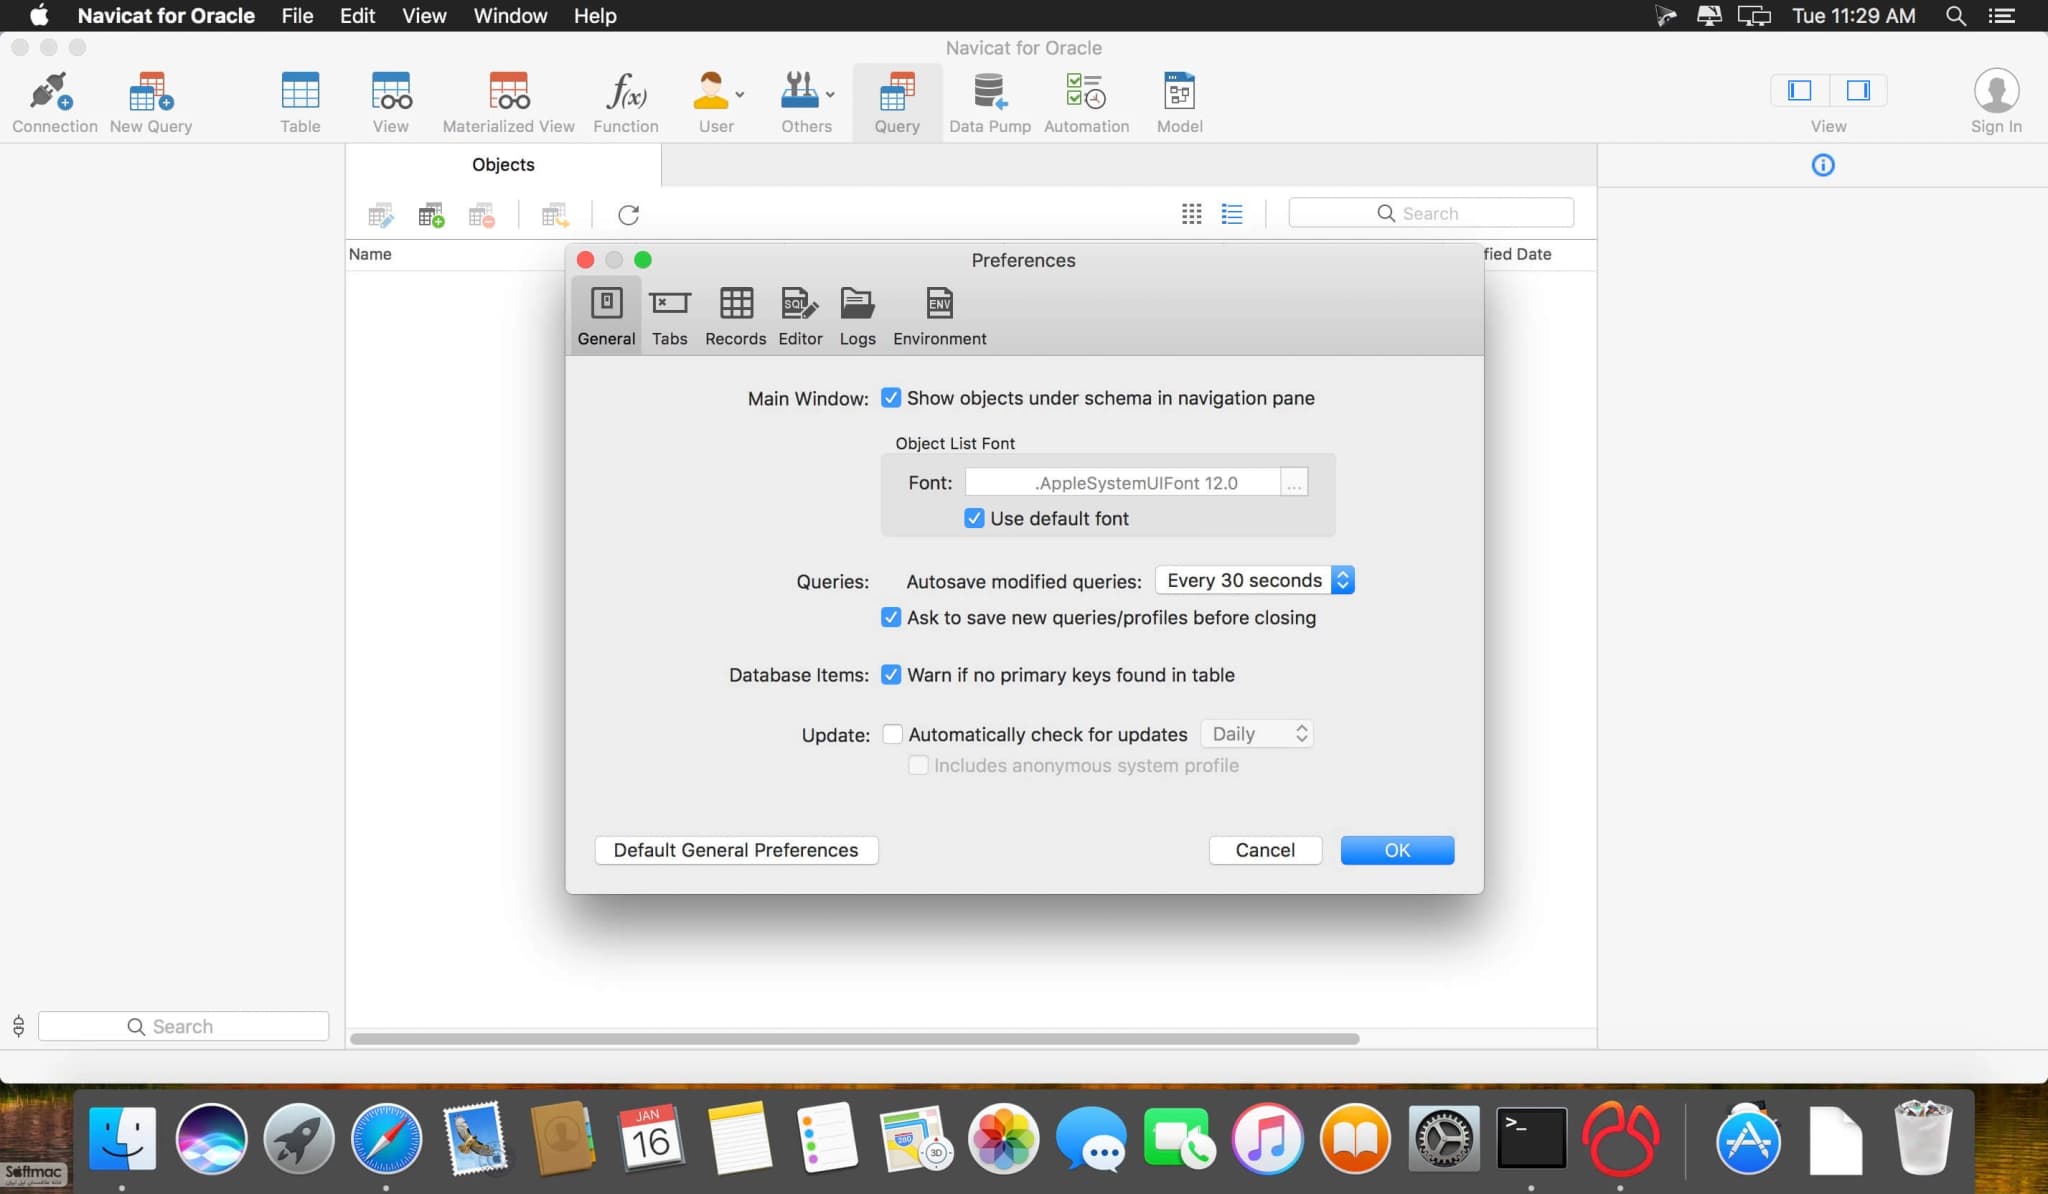
Task: Click the design query icon in Objects toolbar
Action: click(x=380, y=215)
